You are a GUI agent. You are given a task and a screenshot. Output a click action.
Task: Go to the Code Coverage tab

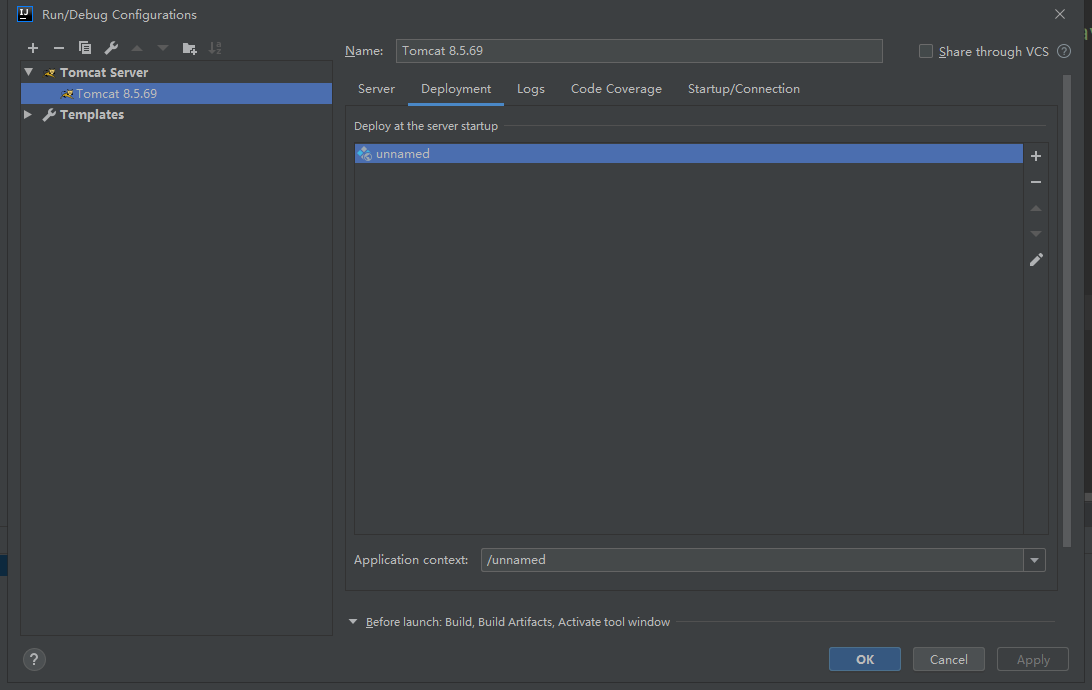pos(616,89)
